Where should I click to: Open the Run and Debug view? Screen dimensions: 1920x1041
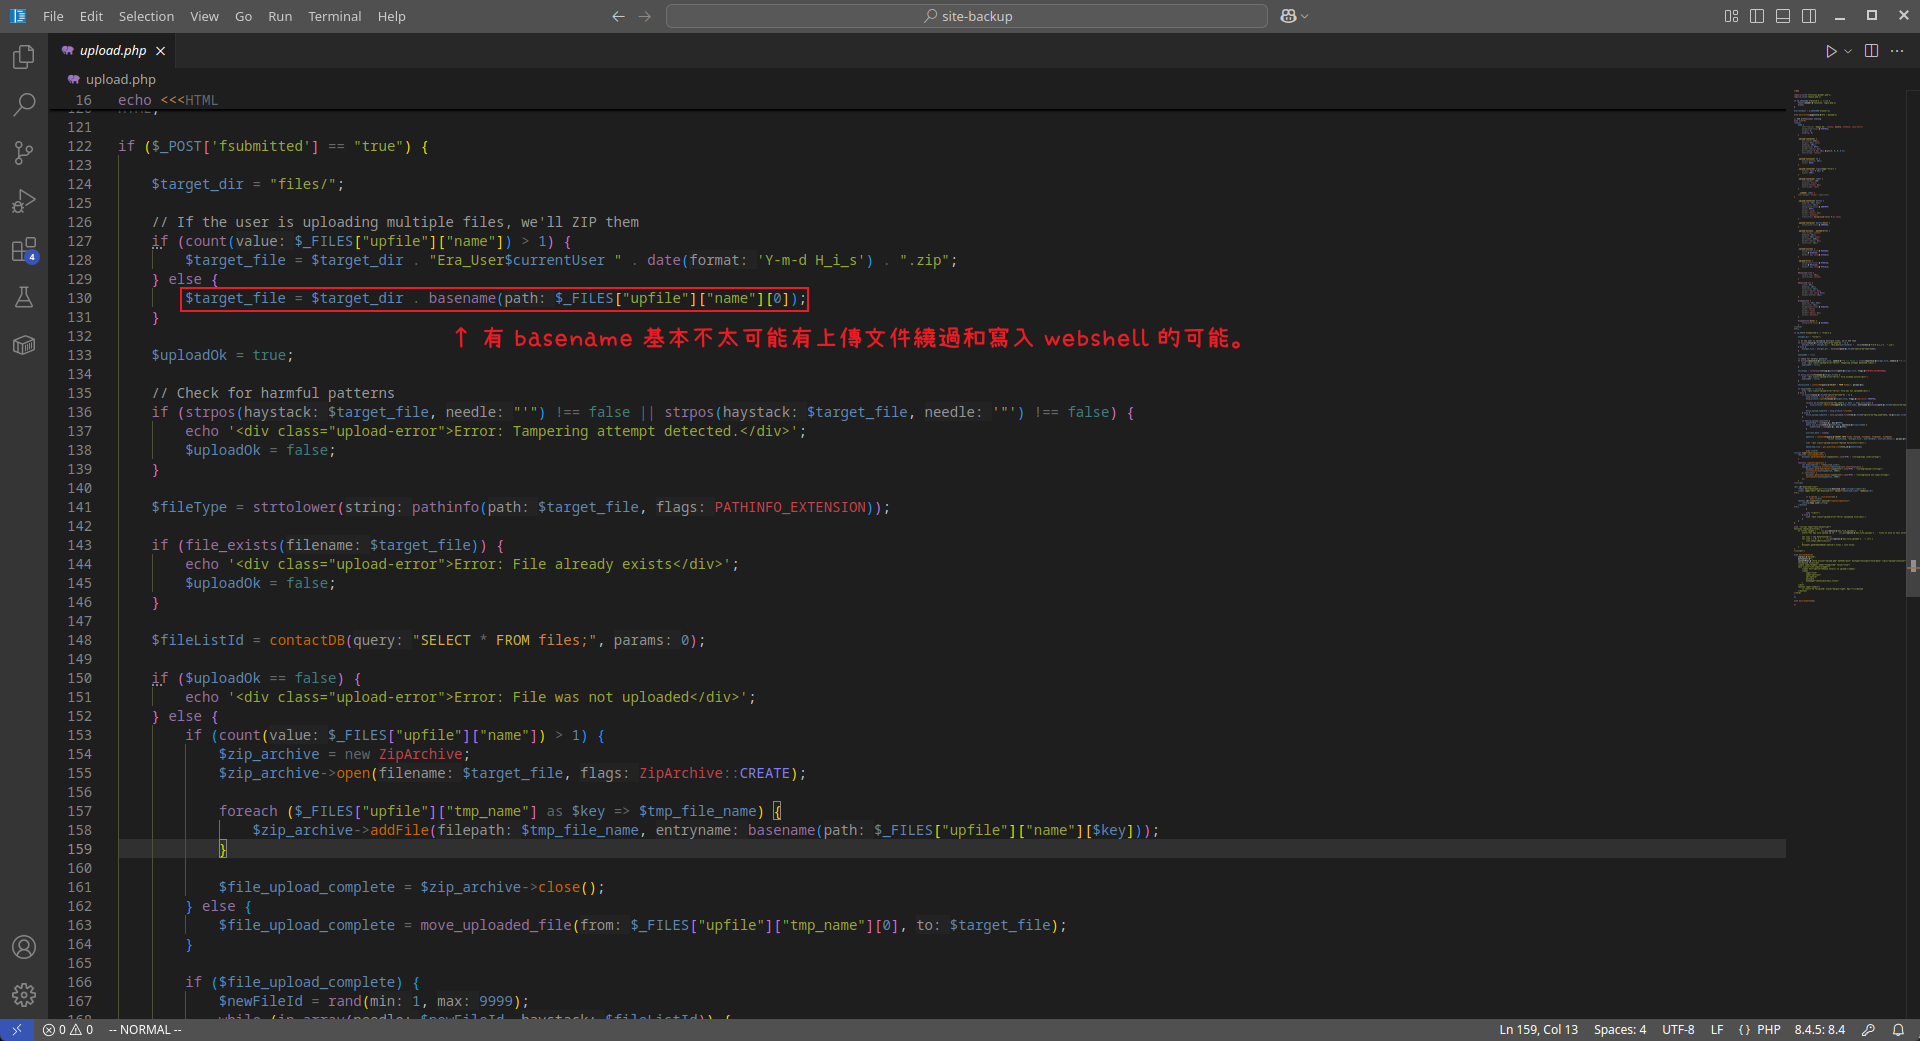(24, 201)
